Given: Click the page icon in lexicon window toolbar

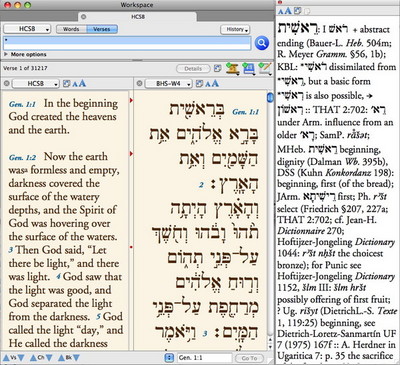Looking at the screenshot, I should [307, 11].
